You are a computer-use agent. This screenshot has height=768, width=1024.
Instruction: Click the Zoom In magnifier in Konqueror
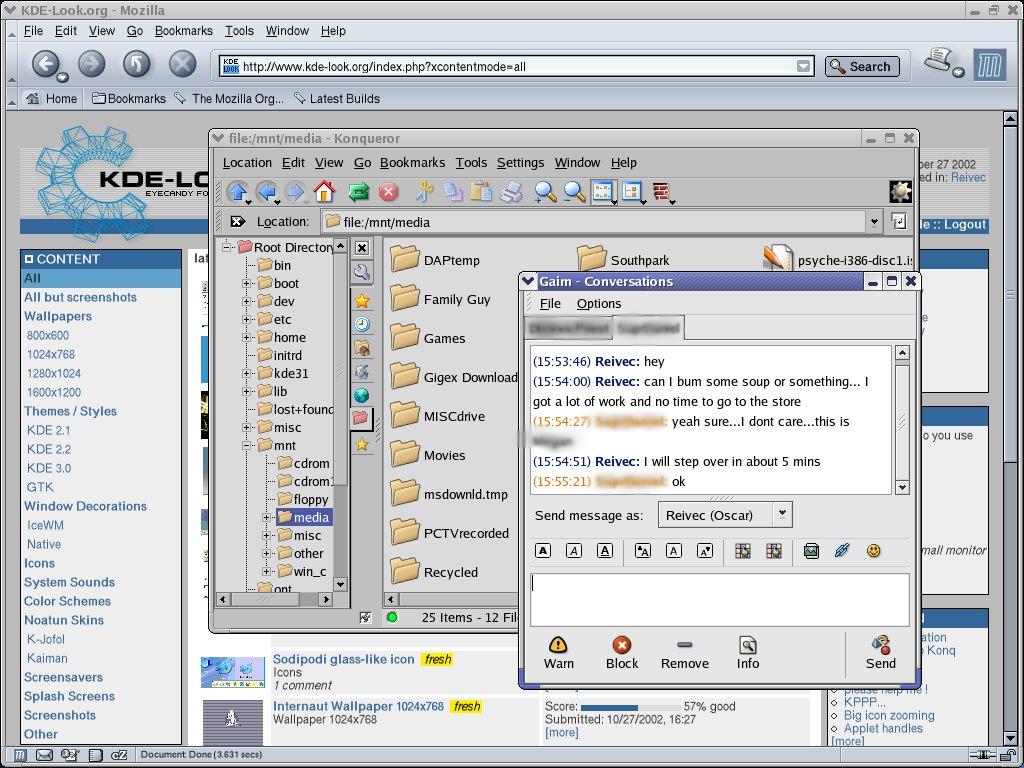[545, 192]
